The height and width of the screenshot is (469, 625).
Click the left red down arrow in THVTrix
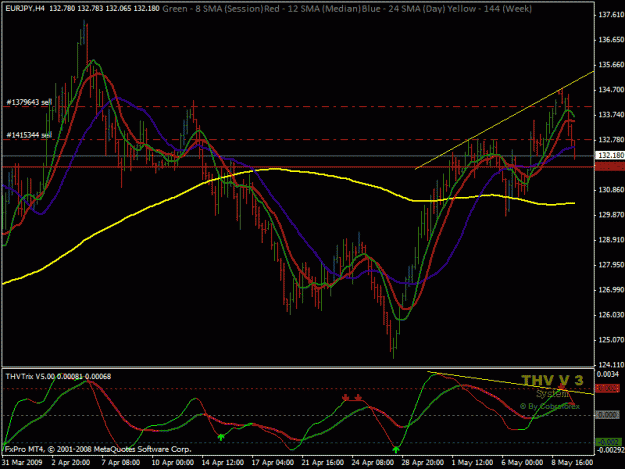click(x=346, y=397)
